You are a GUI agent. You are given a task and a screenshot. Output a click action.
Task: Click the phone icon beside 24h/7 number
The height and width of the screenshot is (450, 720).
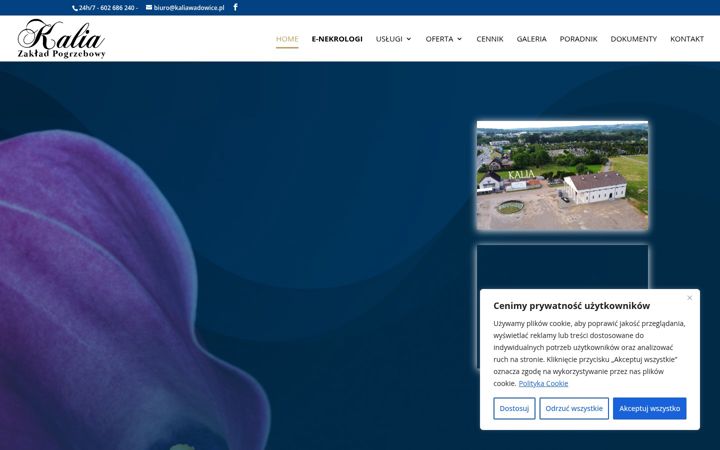pos(75,8)
